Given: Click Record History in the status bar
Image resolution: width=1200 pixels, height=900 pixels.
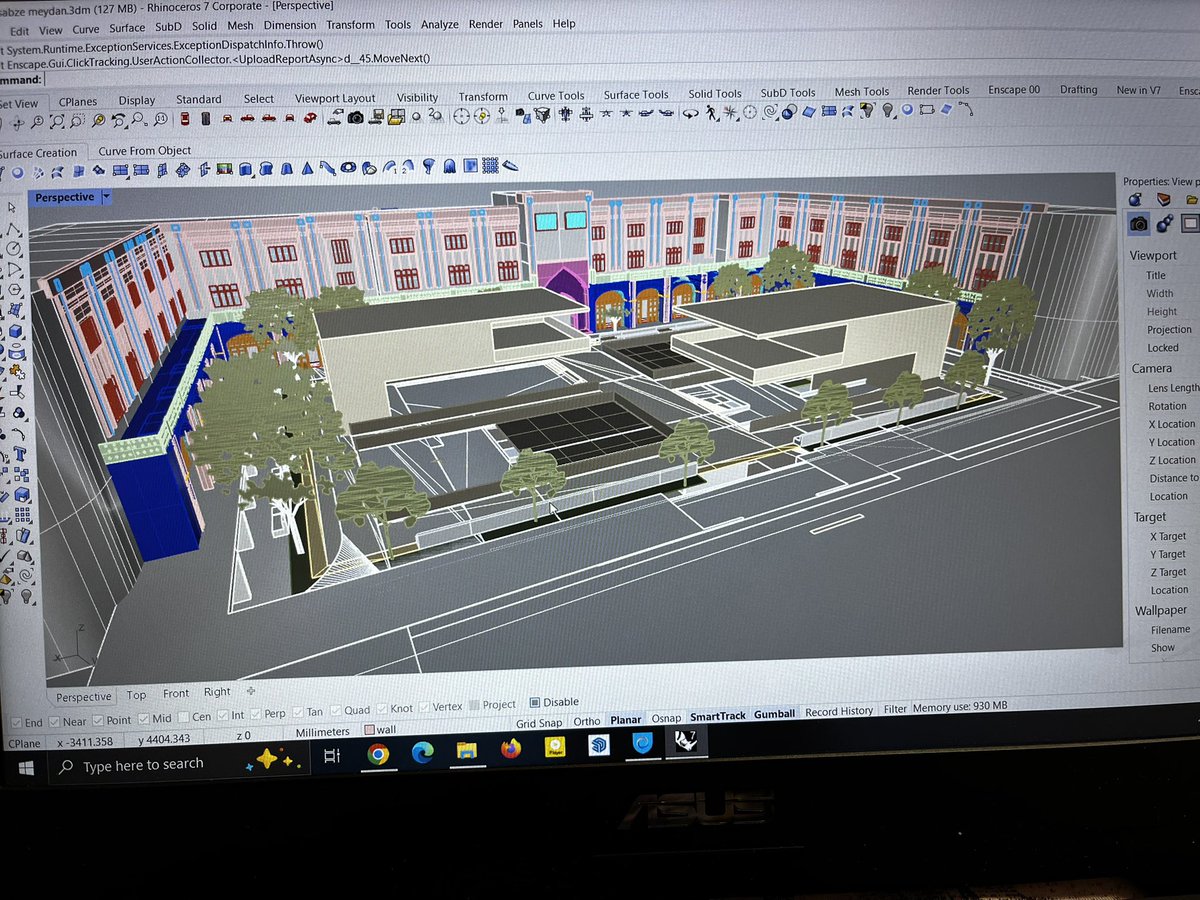Looking at the screenshot, I should (x=839, y=711).
